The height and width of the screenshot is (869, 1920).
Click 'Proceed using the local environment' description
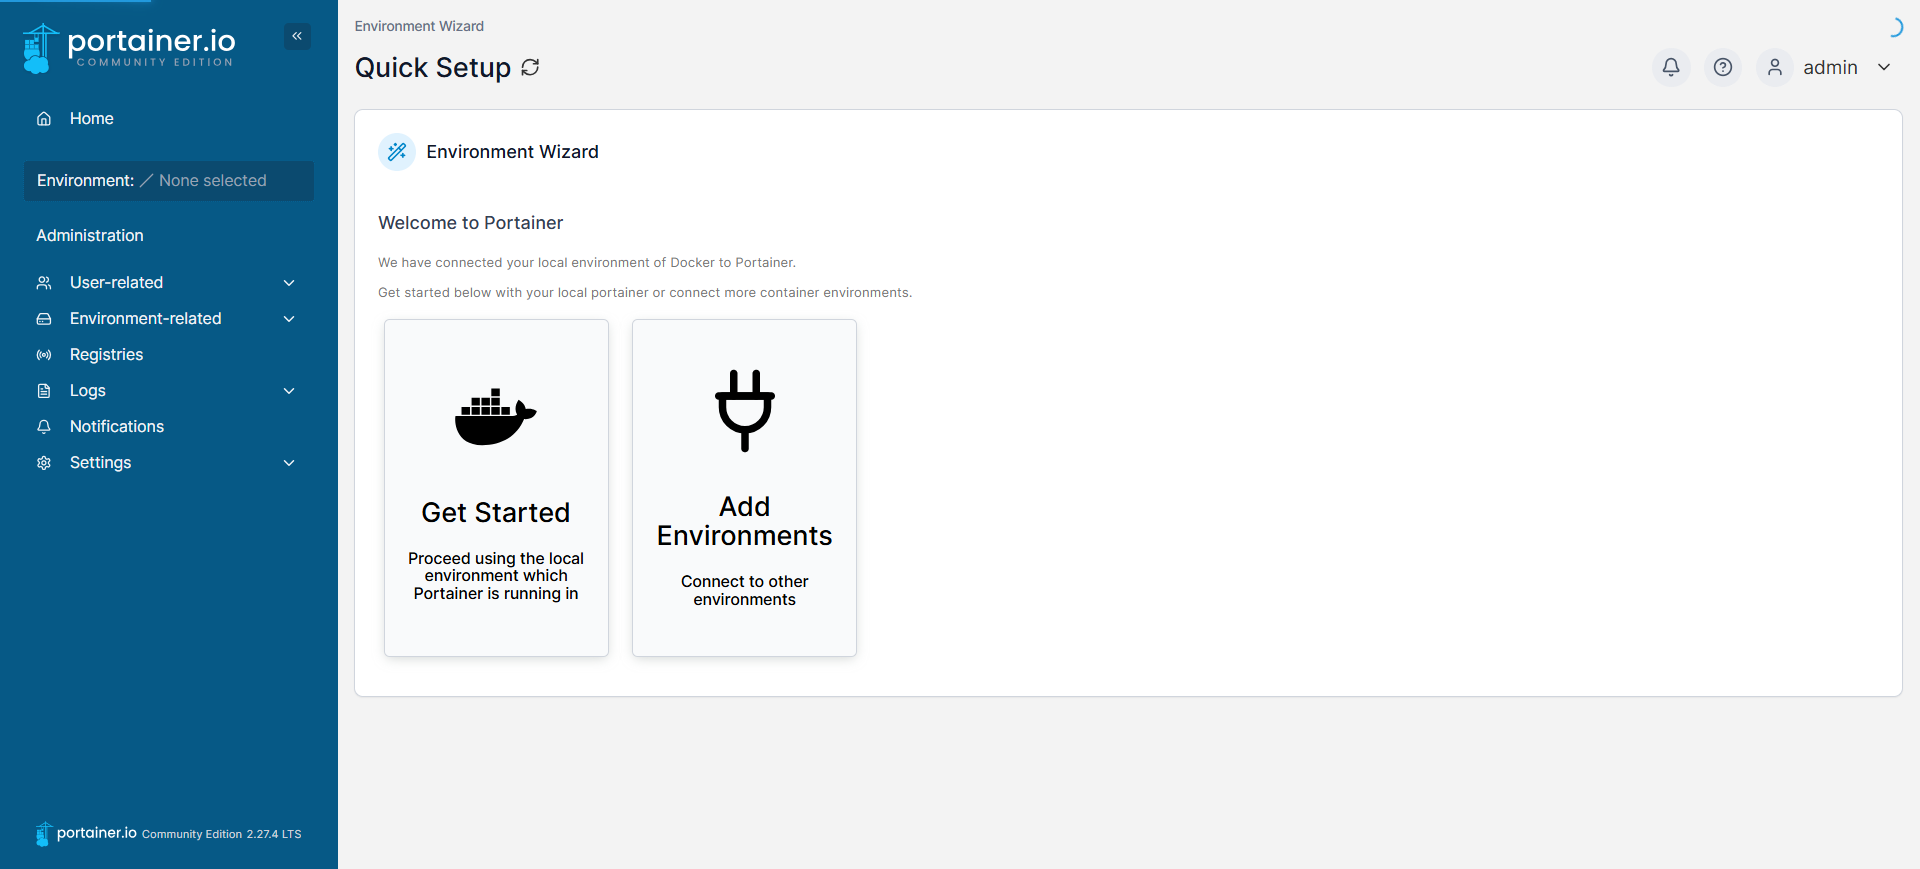496,576
